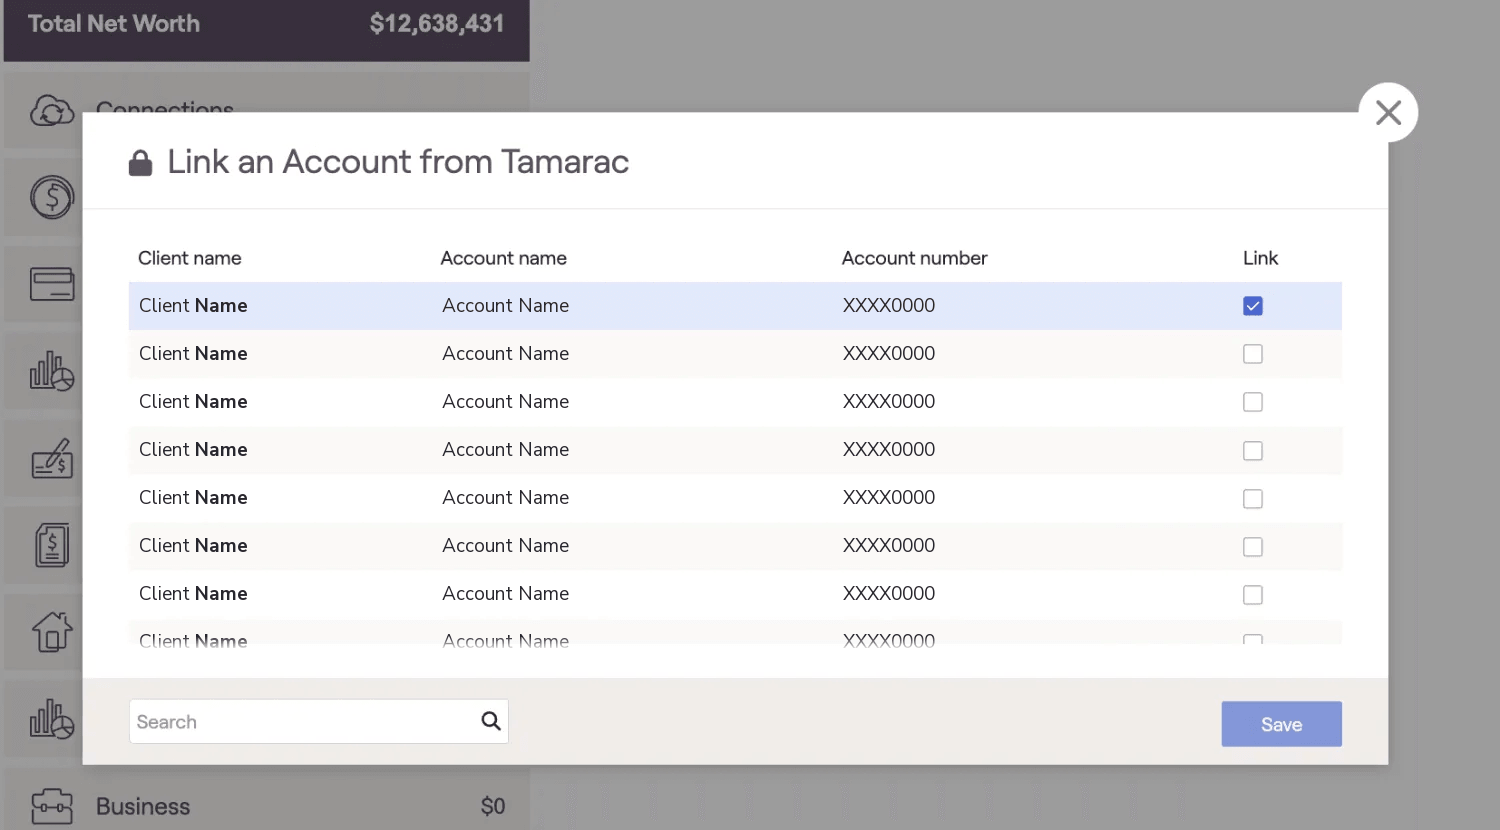The width and height of the screenshot is (1500, 830).
Task: Tick the Link checkbox in the sixth row
Action: (x=1253, y=547)
